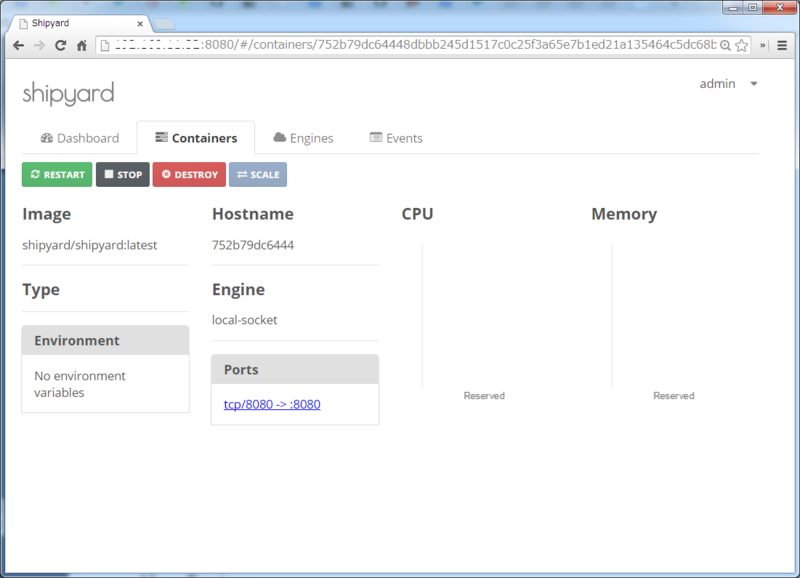This screenshot has height=578, width=800.
Task: Expand the overflow chevron beside the star
Action: (x=760, y=45)
